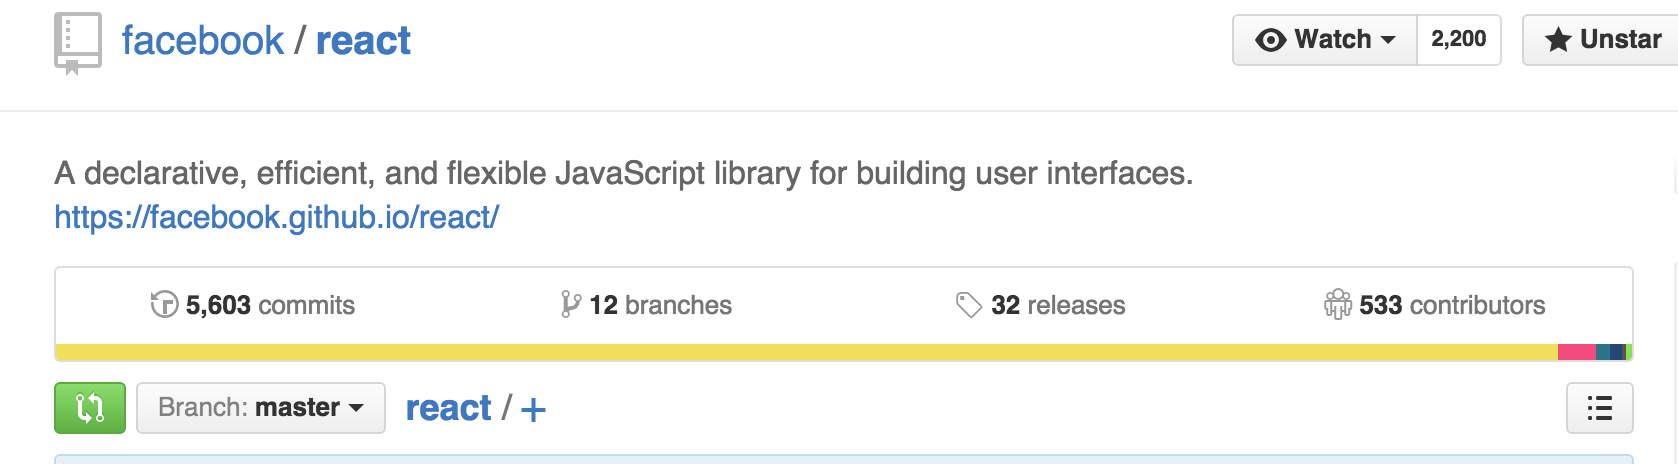Image resolution: width=1678 pixels, height=464 pixels.
Task: Click the contributors people icon
Action: (1337, 304)
